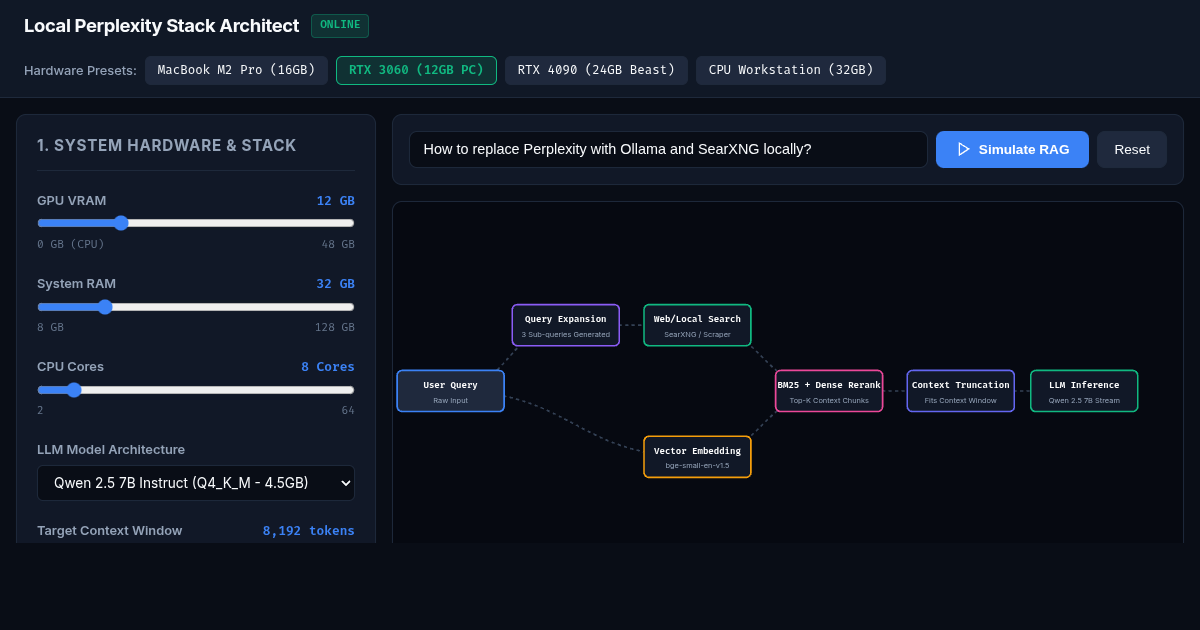Click the '48 GB' slider maximum label
Viewport: 1200px width, 630px height.
pos(338,244)
